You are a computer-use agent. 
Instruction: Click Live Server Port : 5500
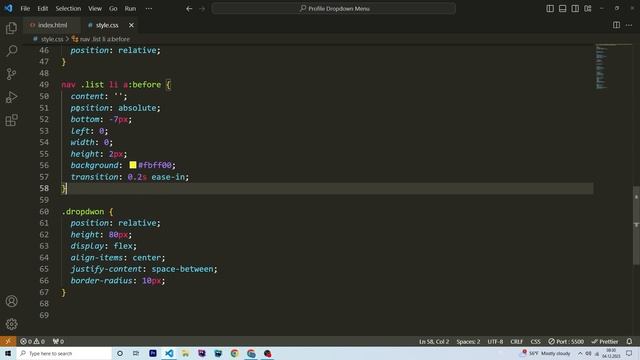point(566,341)
